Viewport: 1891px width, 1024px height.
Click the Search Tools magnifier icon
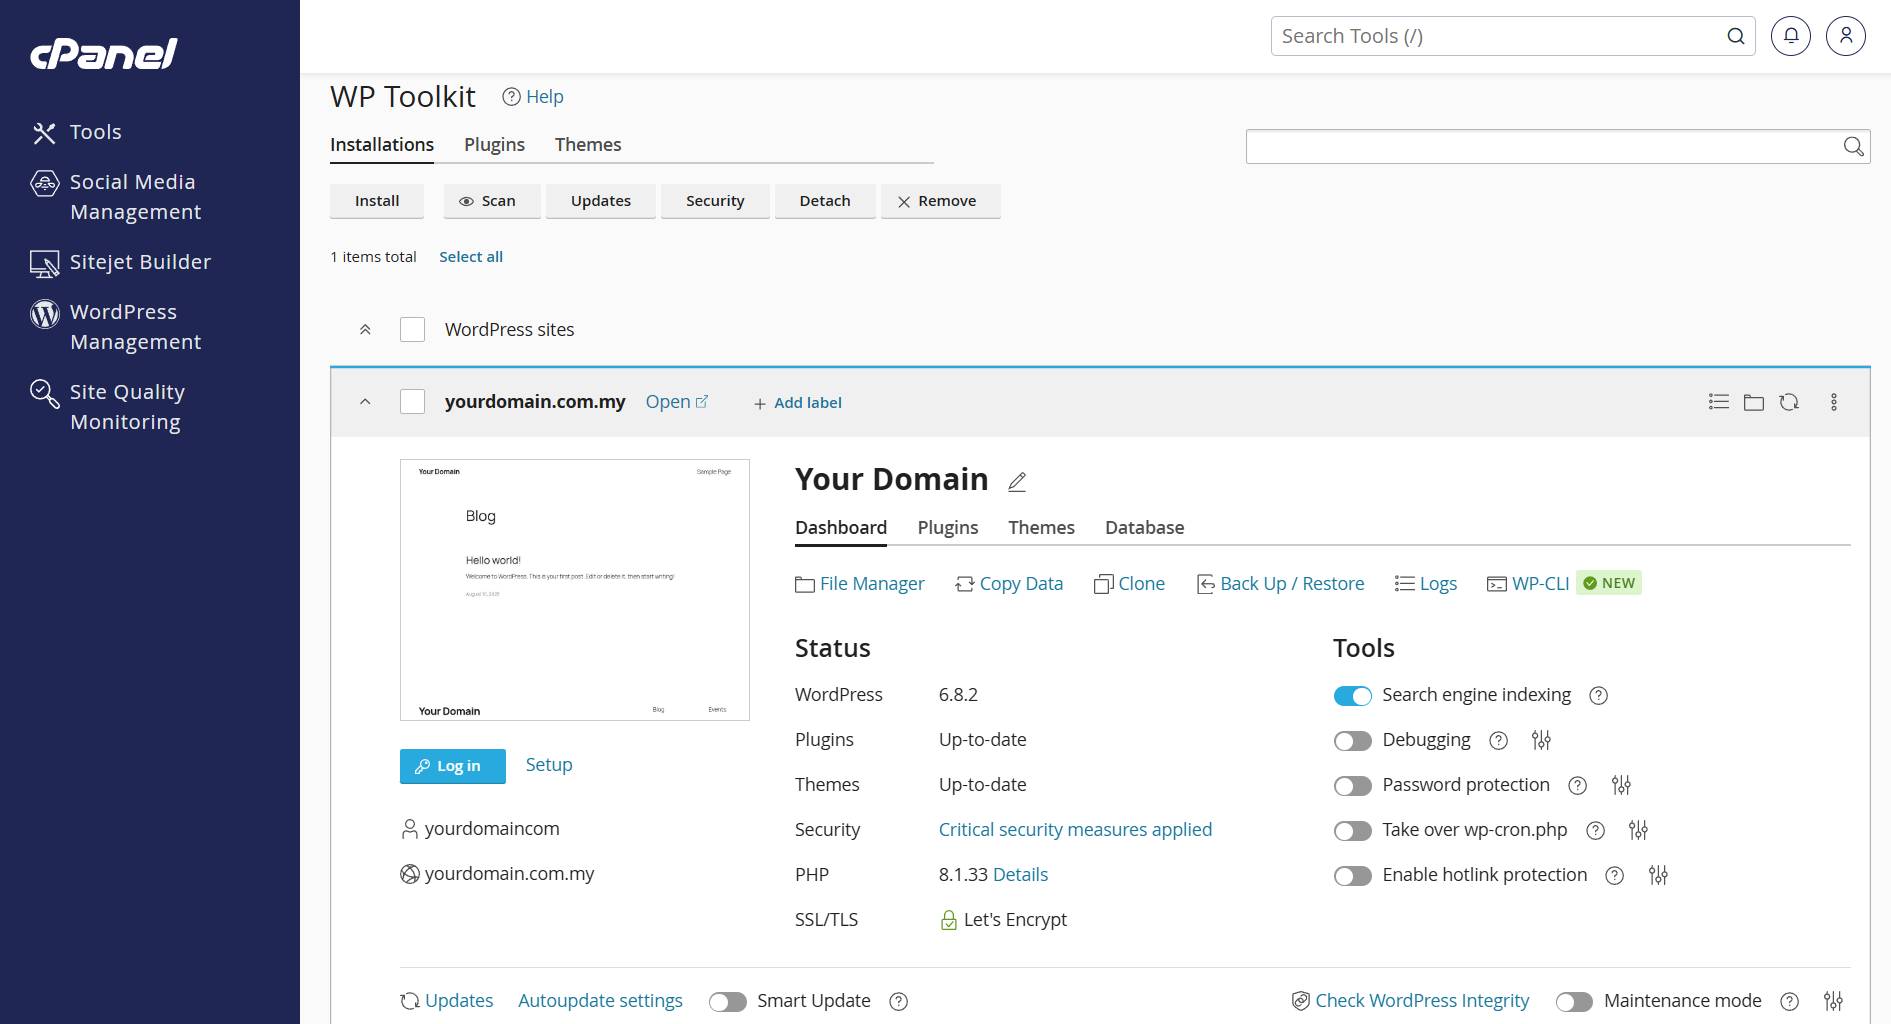(1736, 36)
